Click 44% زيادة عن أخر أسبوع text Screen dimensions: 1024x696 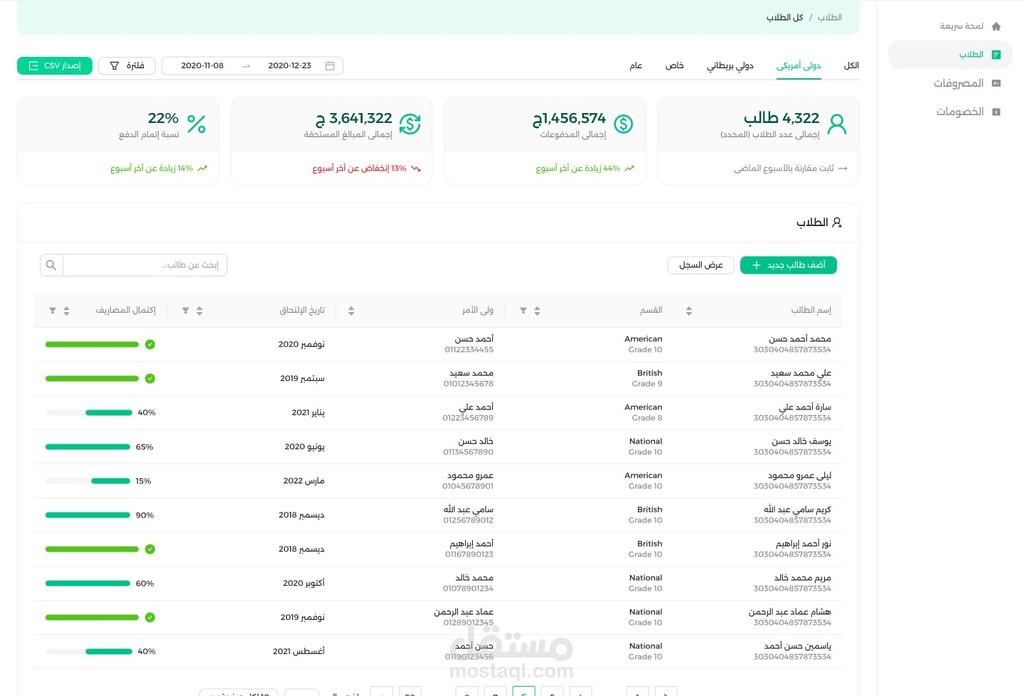pos(578,168)
